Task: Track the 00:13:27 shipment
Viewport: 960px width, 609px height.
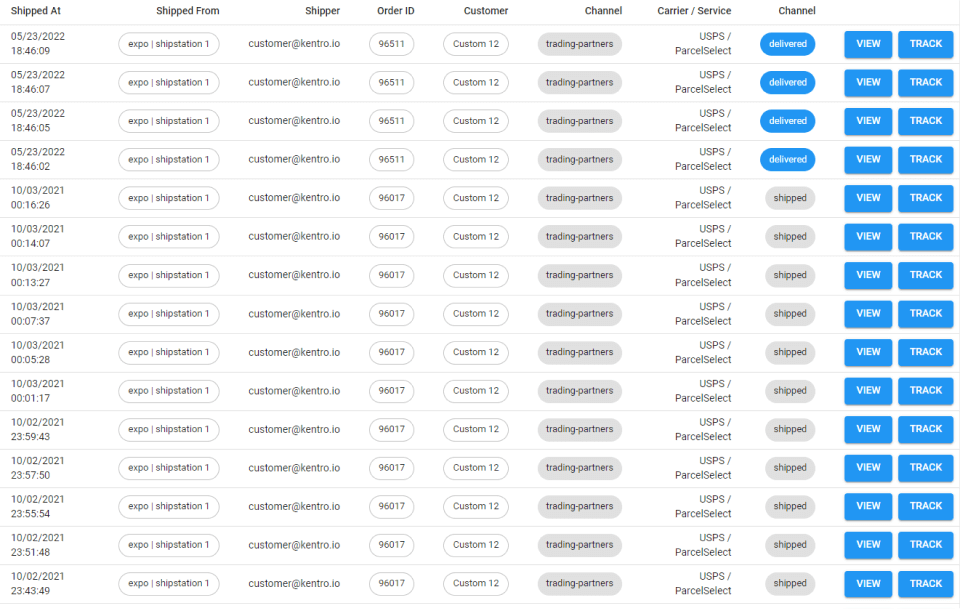Action: tap(925, 275)
